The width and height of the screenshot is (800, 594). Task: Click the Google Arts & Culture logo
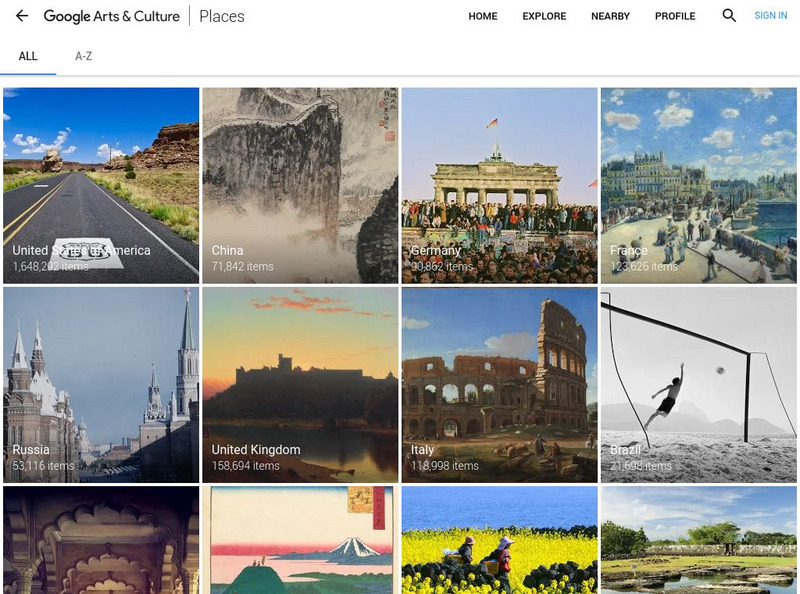112,16
